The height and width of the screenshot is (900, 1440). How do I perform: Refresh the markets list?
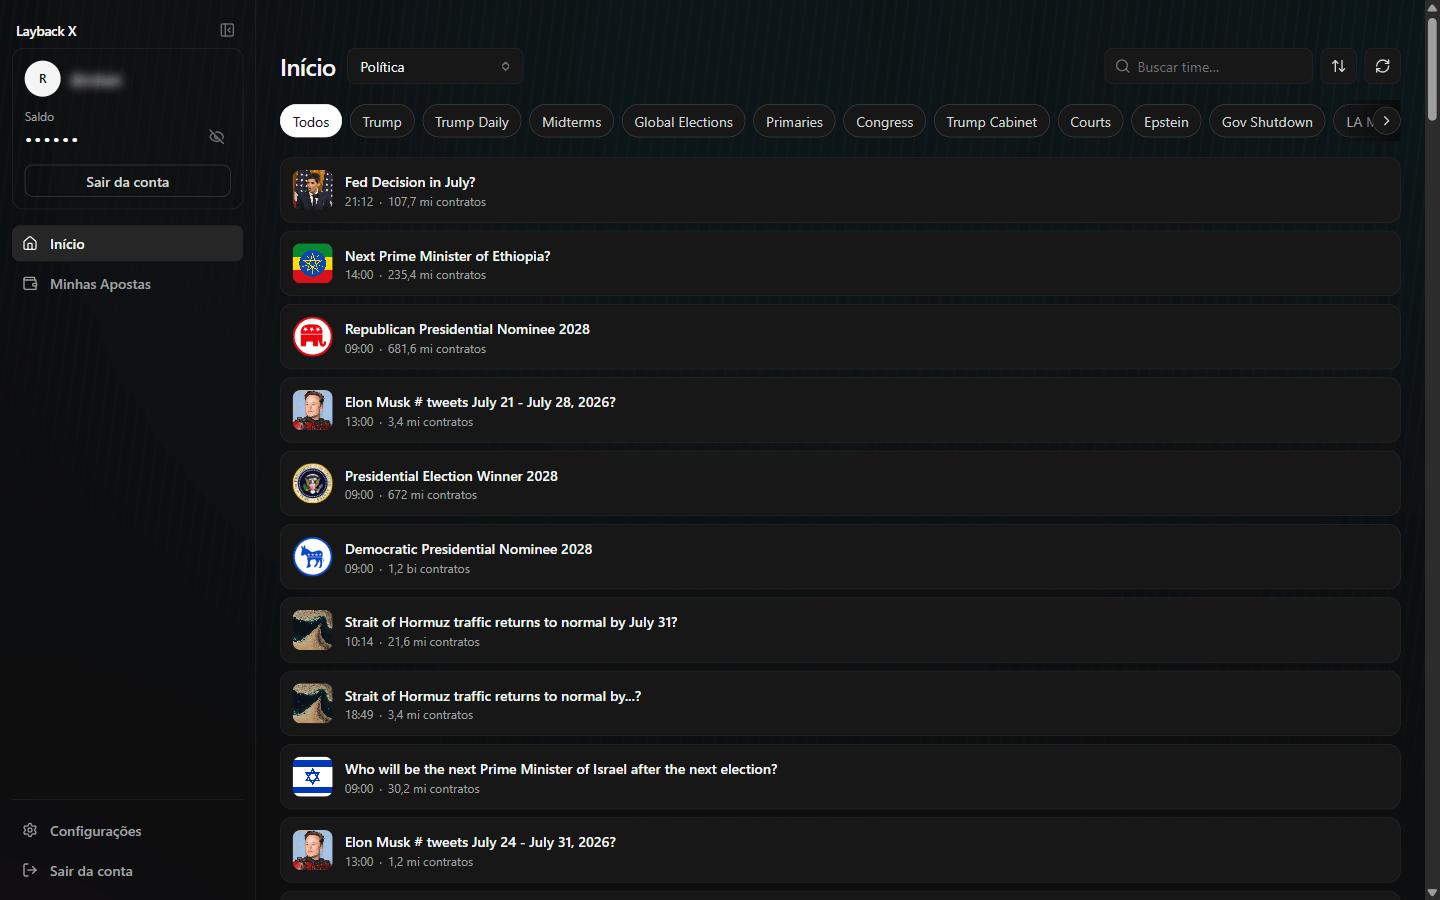pyautogui.click(x=1382, y=66)
